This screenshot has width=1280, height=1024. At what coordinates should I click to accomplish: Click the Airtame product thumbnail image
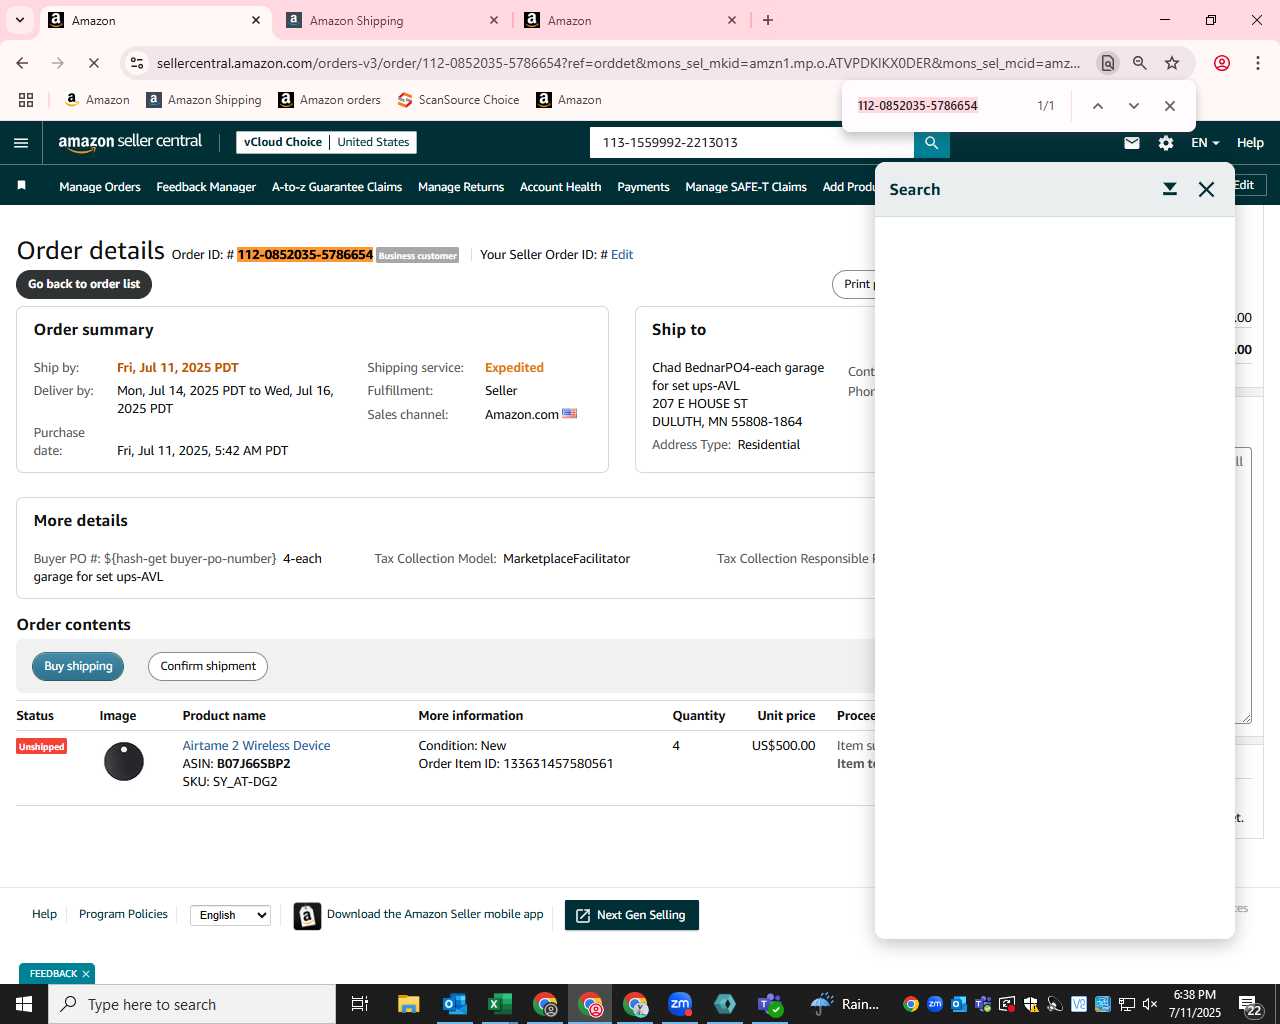[124, 762]
